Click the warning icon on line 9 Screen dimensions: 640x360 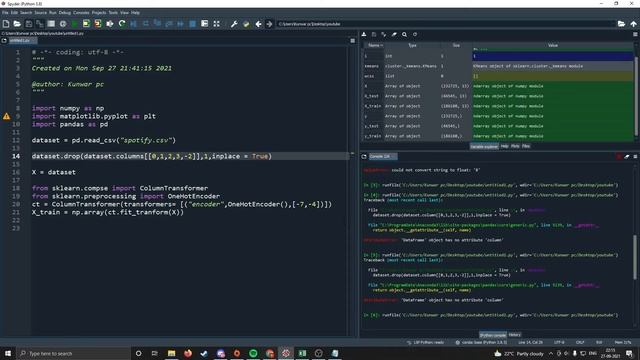click(x=7, y=116)
